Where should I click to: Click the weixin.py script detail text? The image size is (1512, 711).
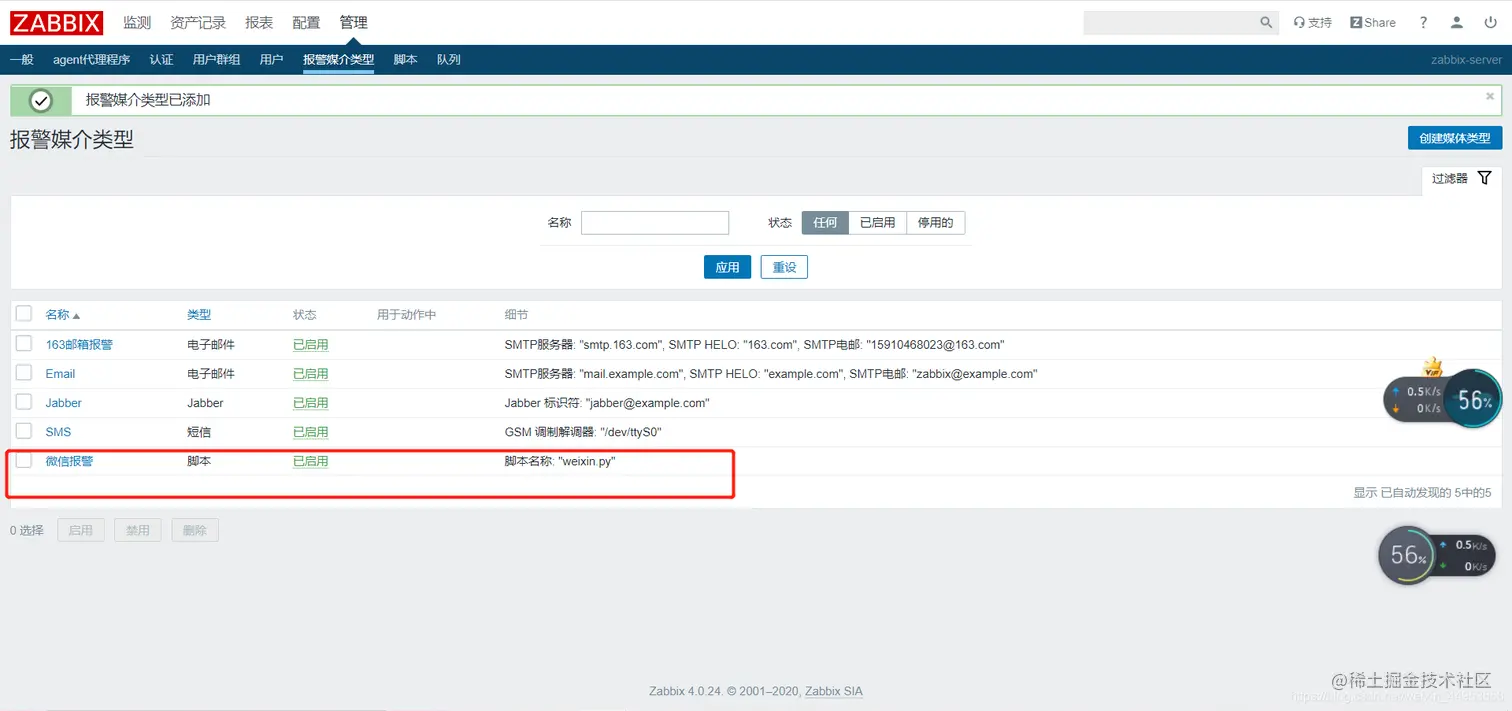(x=560, y=461)
